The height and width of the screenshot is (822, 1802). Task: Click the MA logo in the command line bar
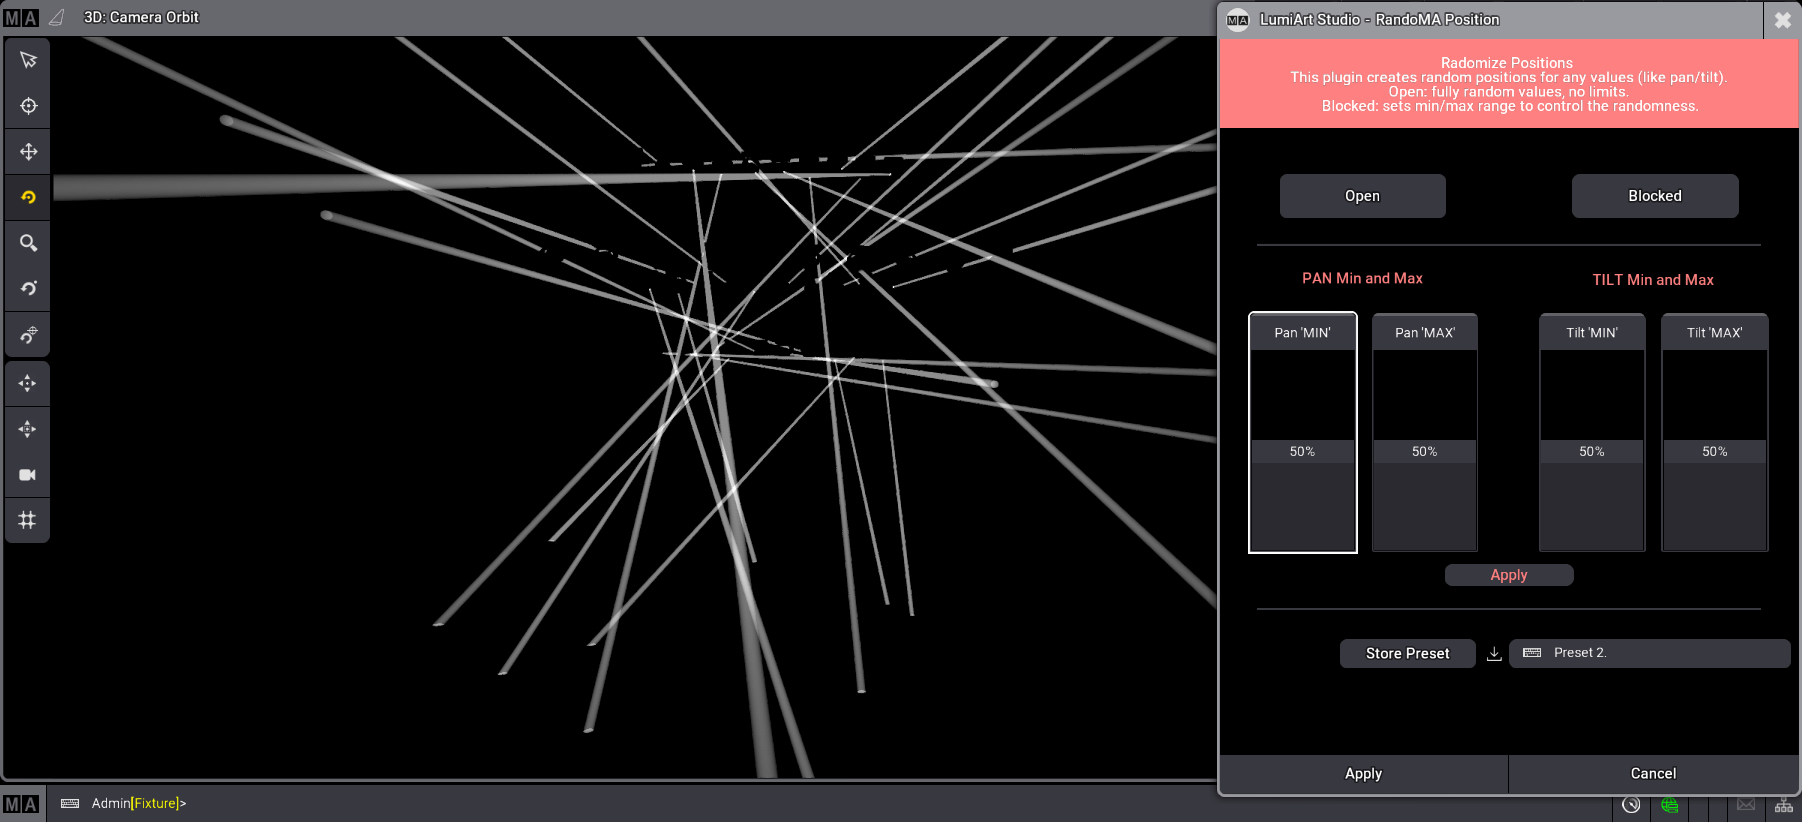21,804
